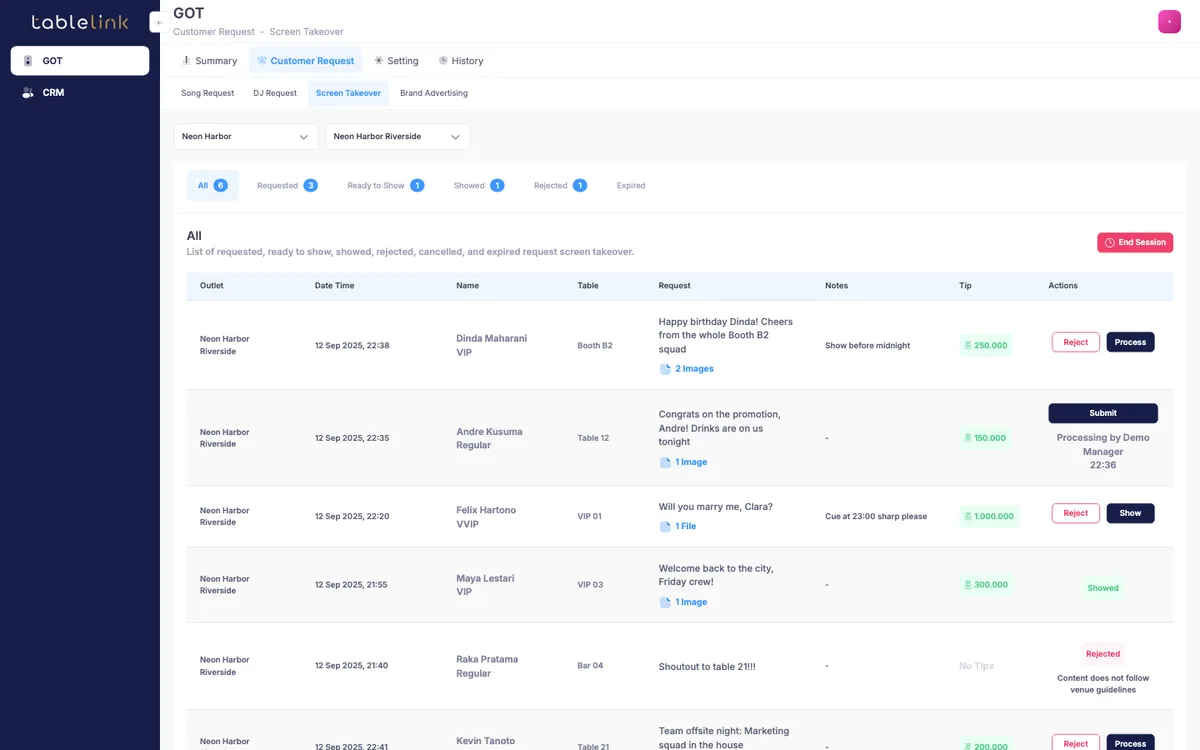Open the 1 File attachment link

coord(685,526)
